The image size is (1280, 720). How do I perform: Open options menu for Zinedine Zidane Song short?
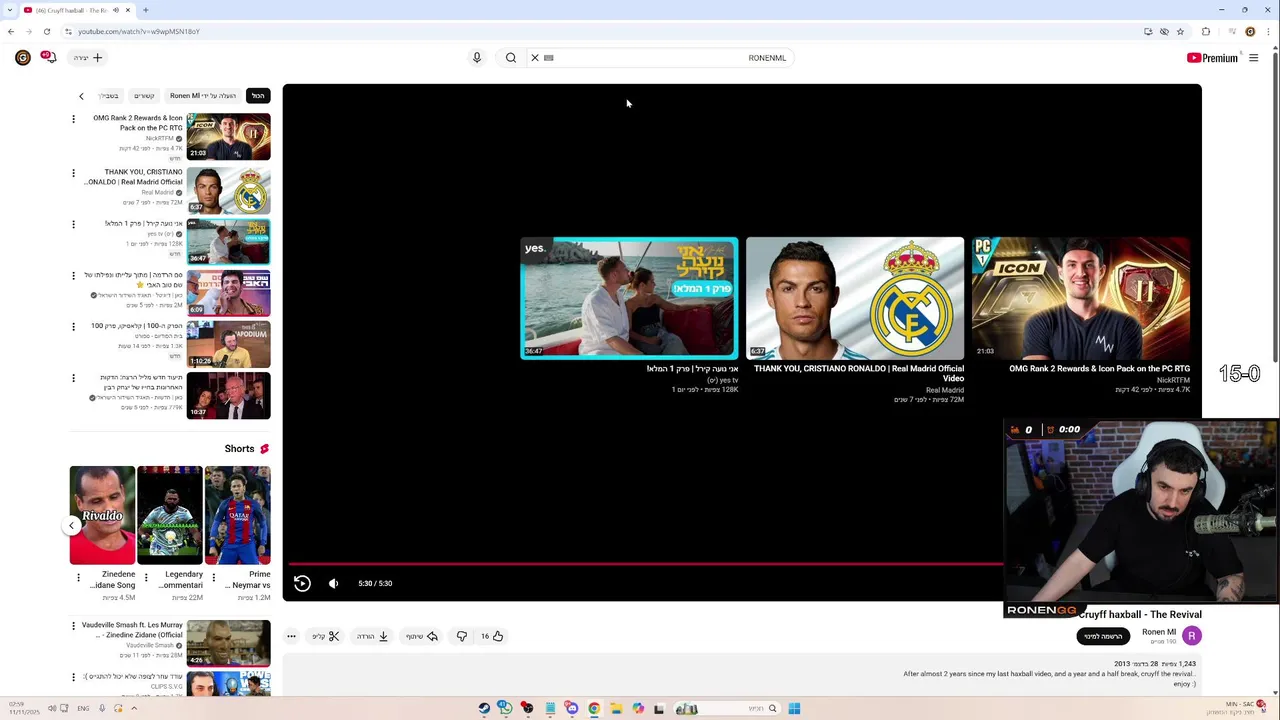(78, 577)
